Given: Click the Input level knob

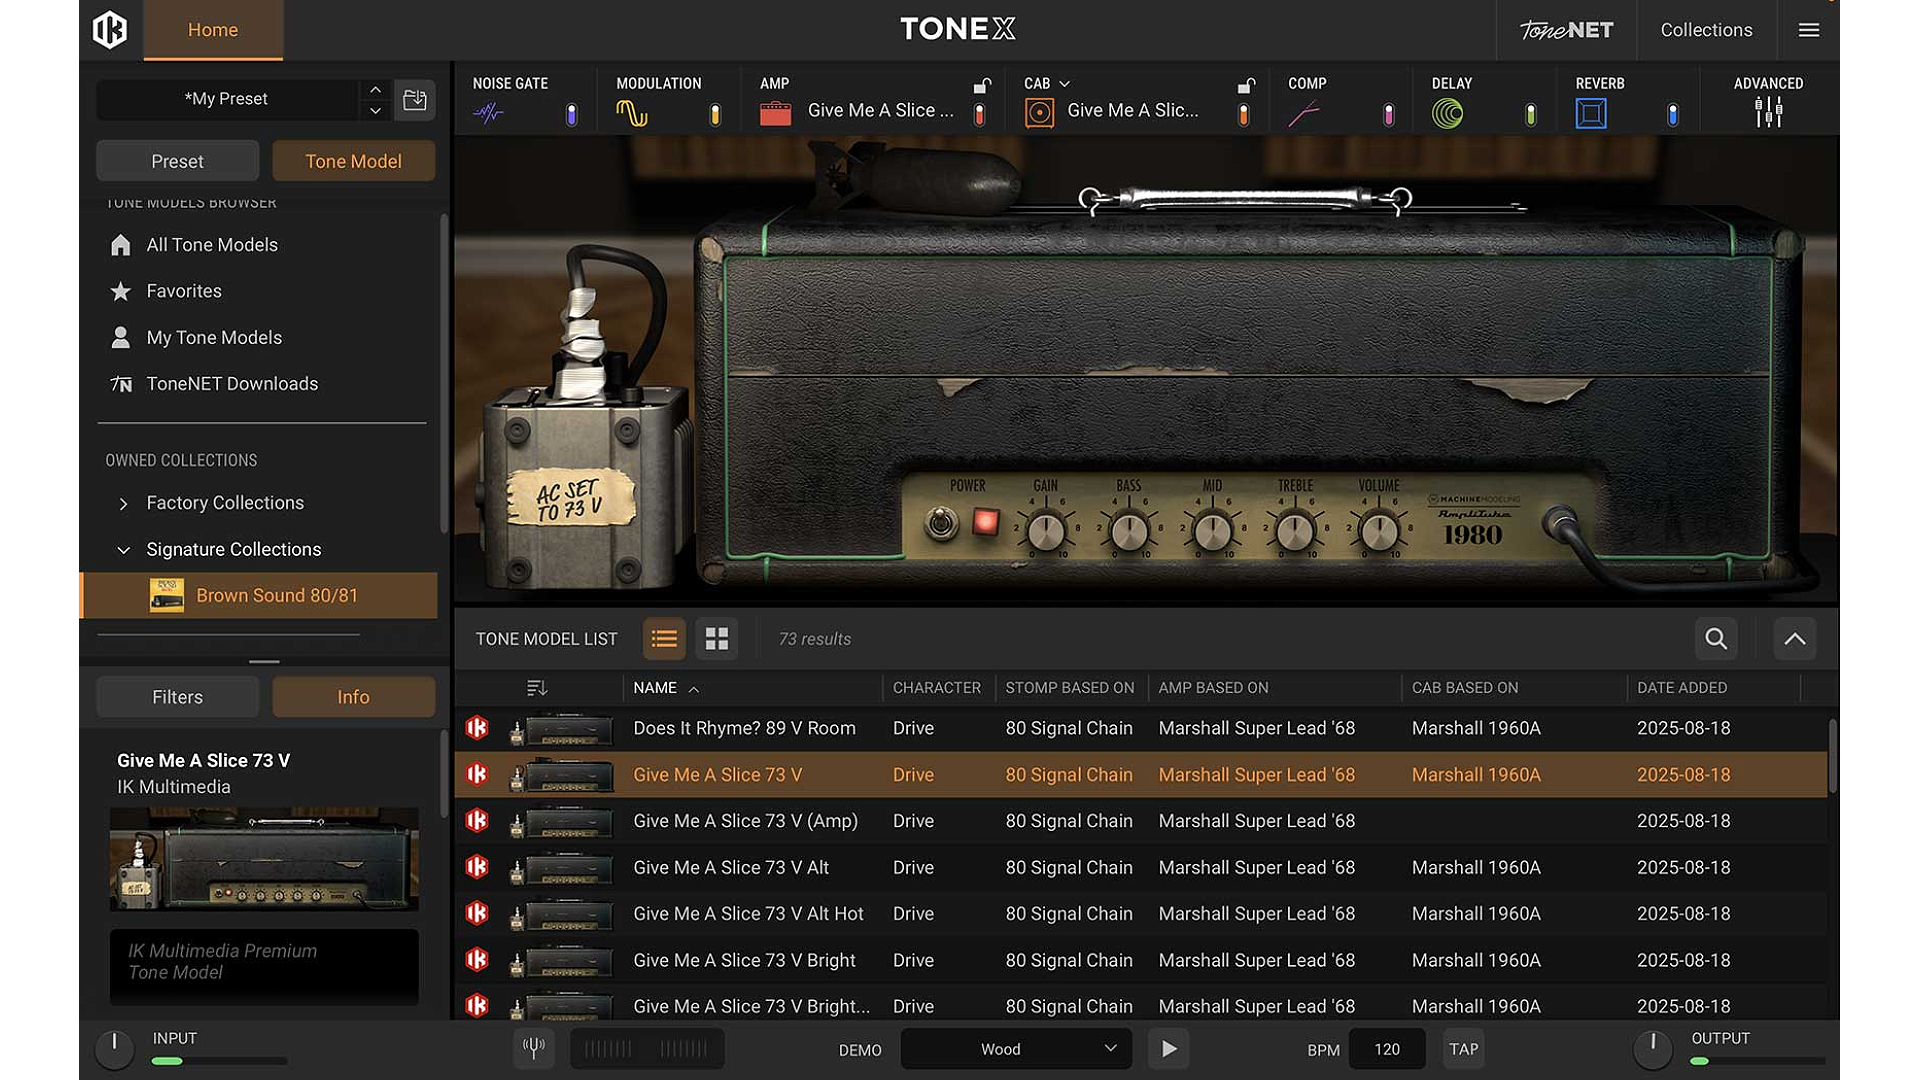Looking at the screenshot, I should (114, 1049).
